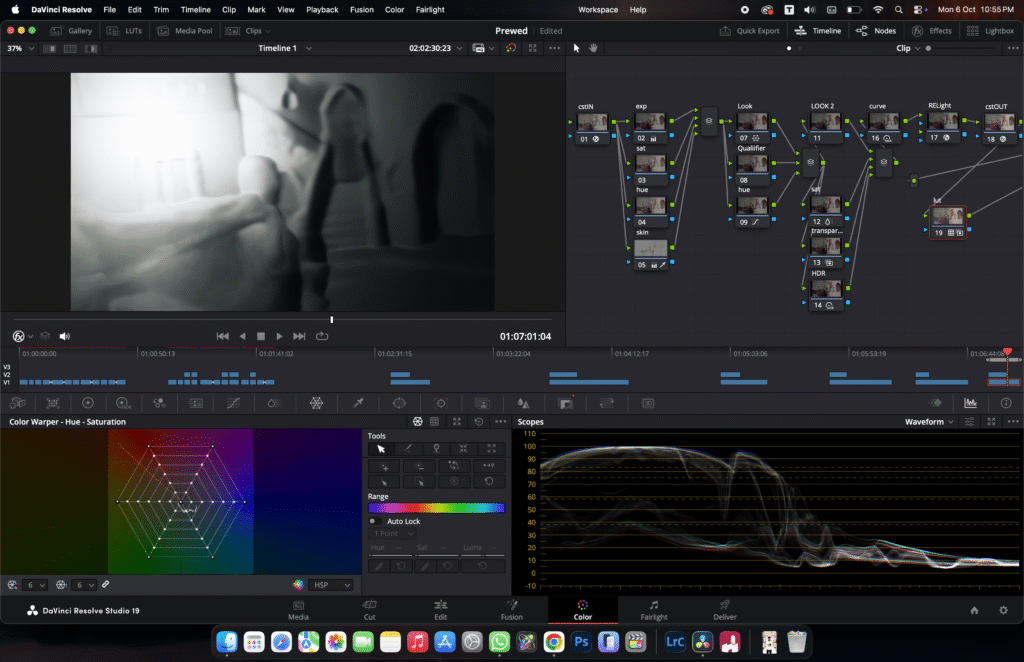Screen dimensions: 1024x662
Task: Open the Qualifier eyedropper palette
Action: 357,402
